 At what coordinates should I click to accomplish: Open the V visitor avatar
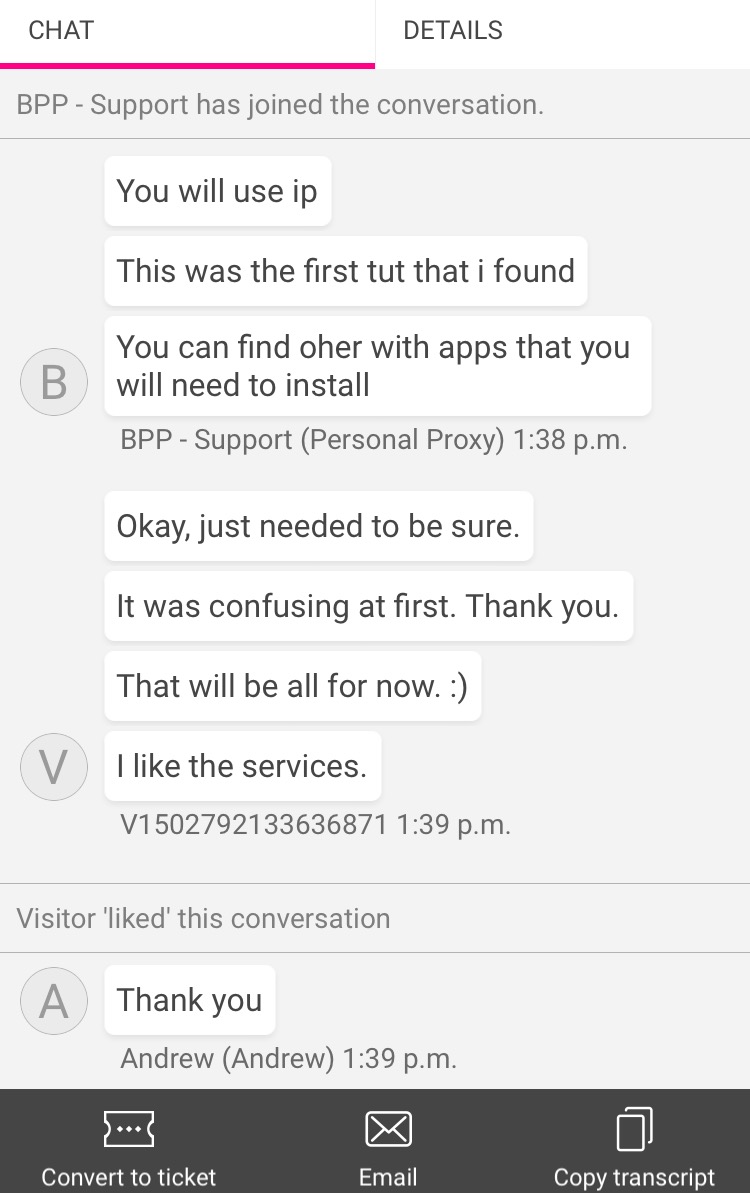(x=53, y=767)
